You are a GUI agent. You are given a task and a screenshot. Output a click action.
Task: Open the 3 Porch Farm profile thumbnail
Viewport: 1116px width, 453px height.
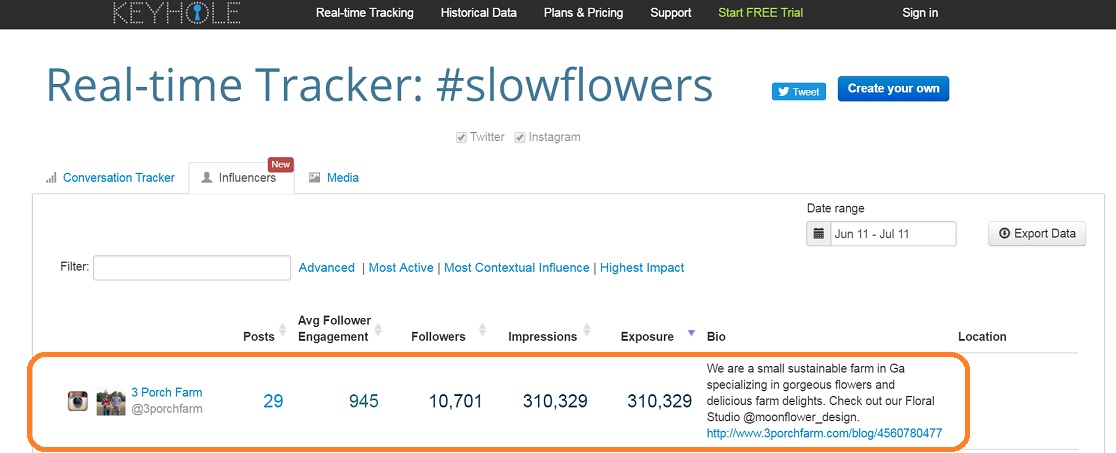111,402
